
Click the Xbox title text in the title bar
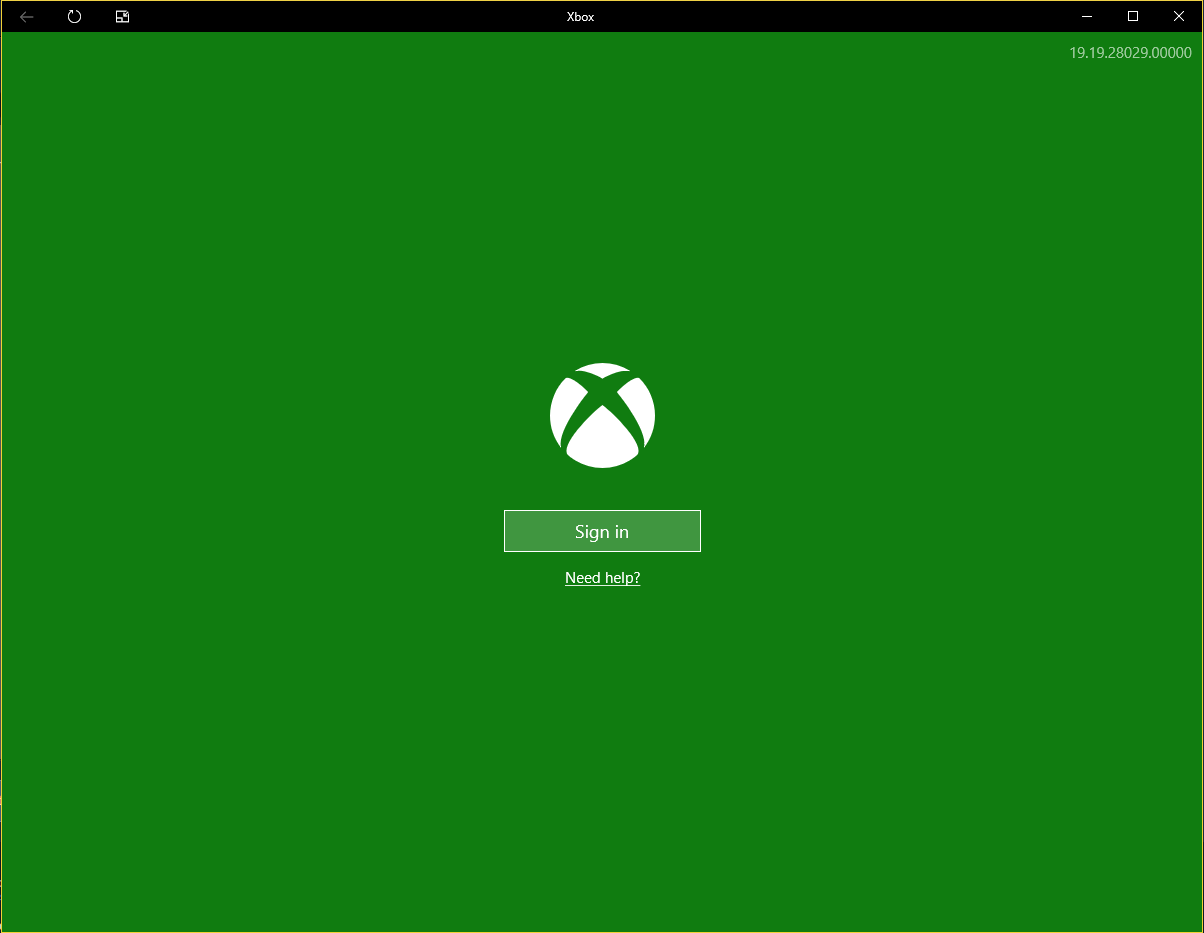(x=580, y=17)
